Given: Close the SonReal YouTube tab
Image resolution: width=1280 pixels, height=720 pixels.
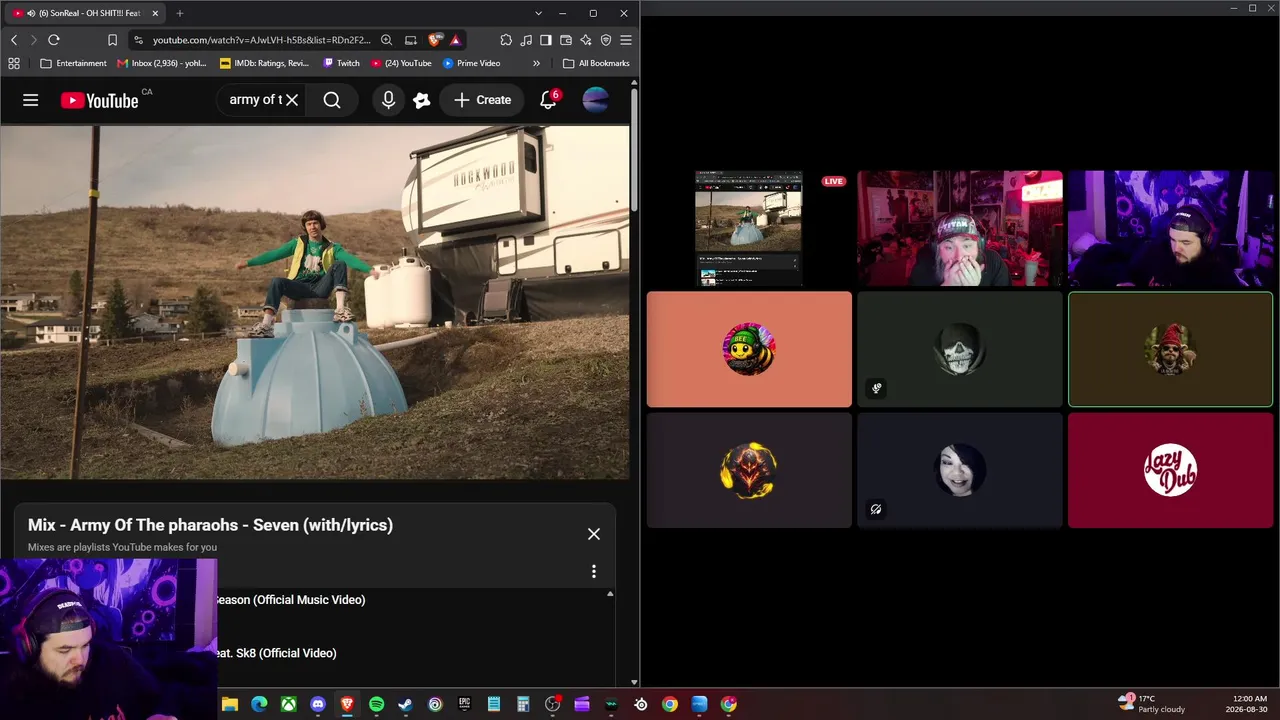Looking at the screenshot, I should [155, 13].
